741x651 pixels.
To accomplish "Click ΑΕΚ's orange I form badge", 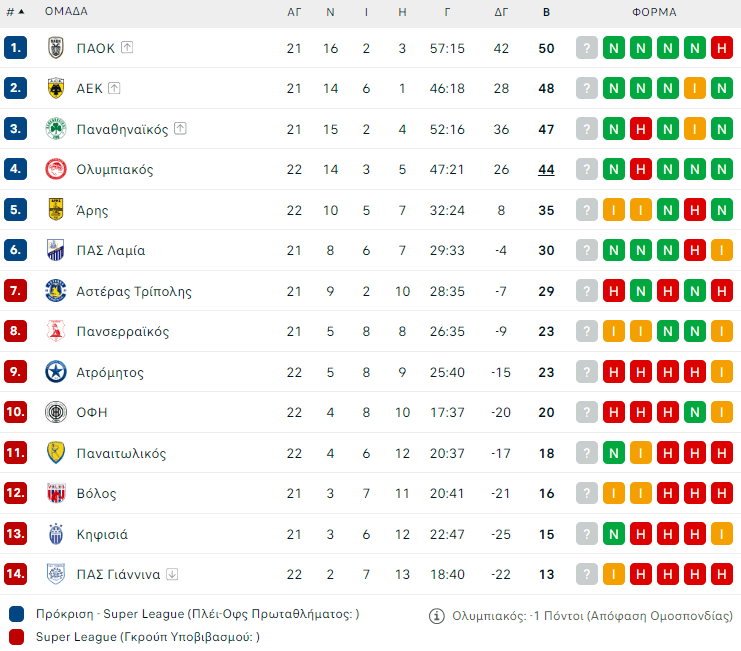I will coord(695,88).
